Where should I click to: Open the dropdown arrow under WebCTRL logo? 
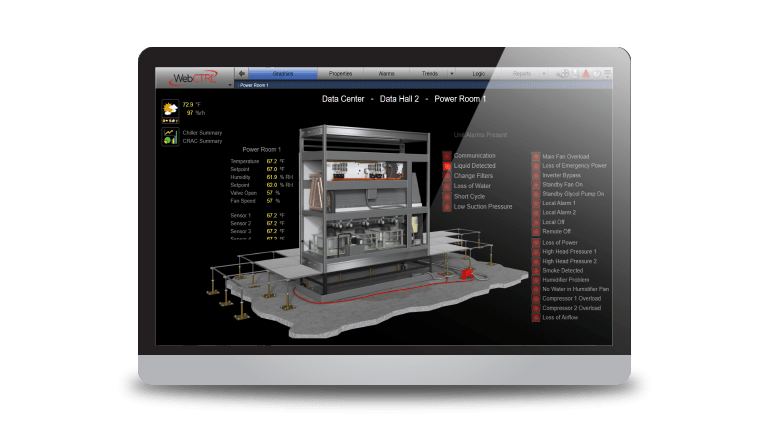click(x=230, y=85)
